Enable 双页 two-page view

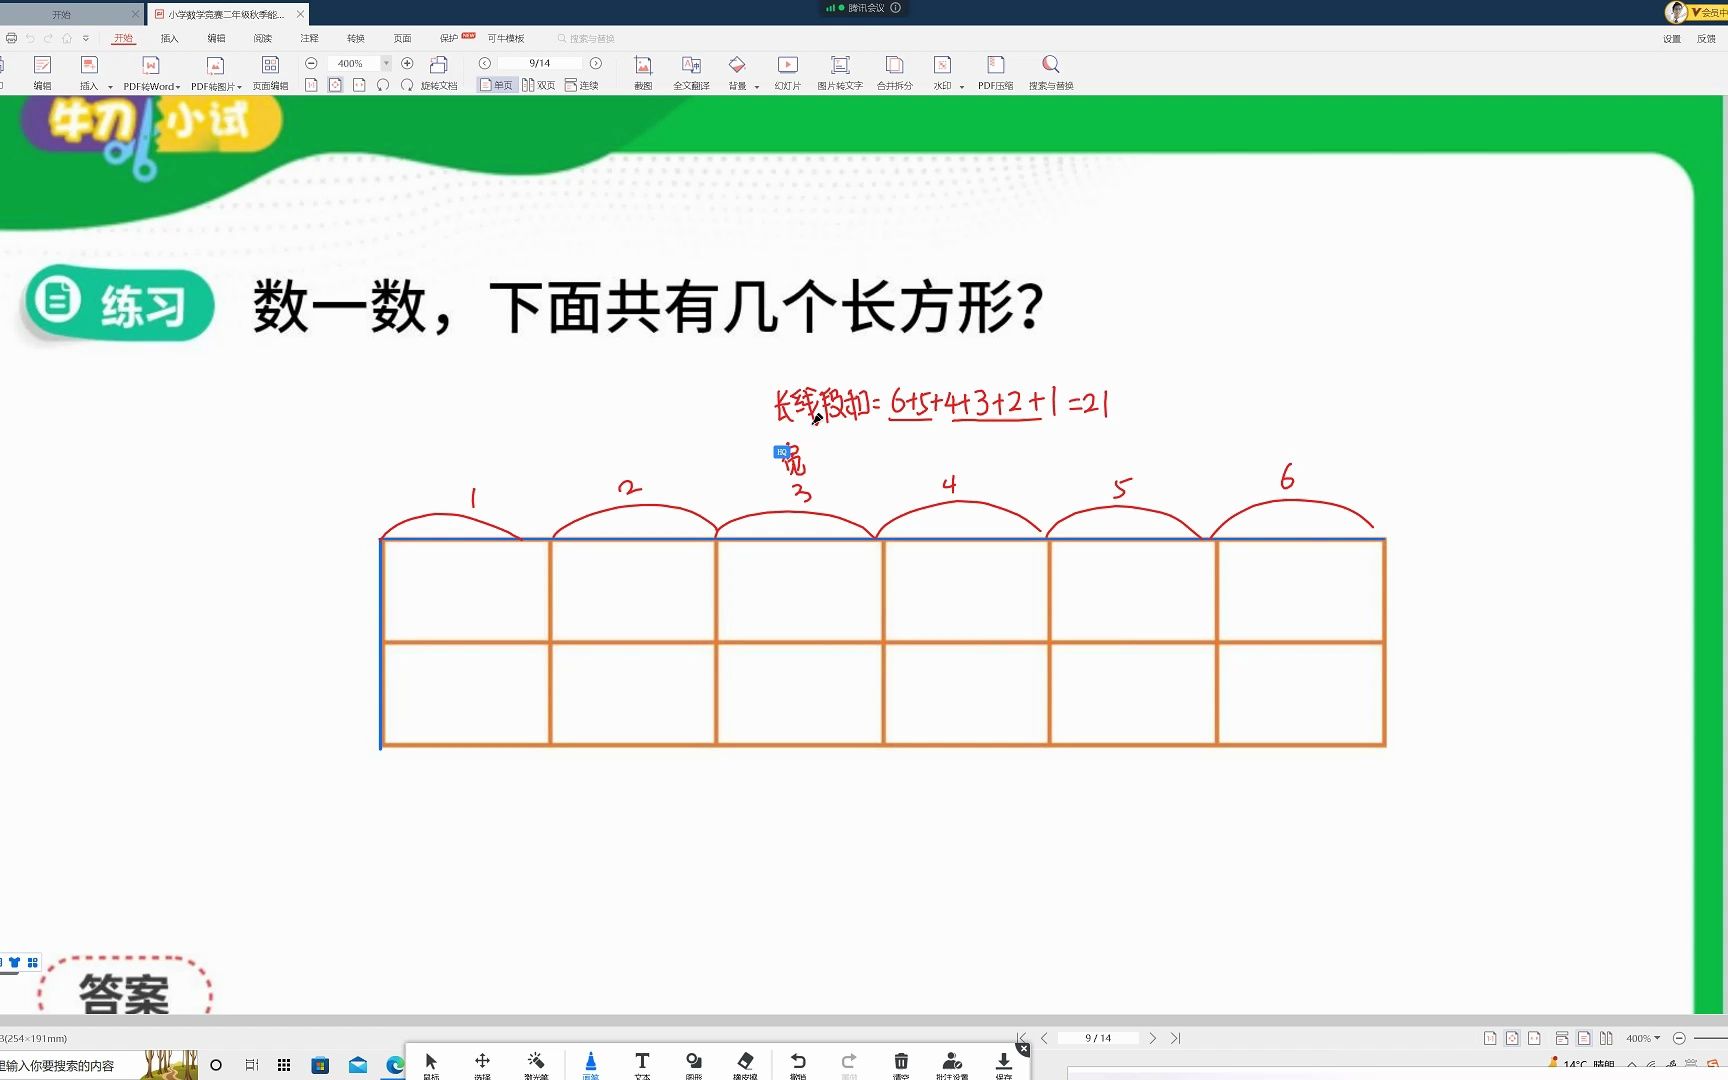click(543, 84)
